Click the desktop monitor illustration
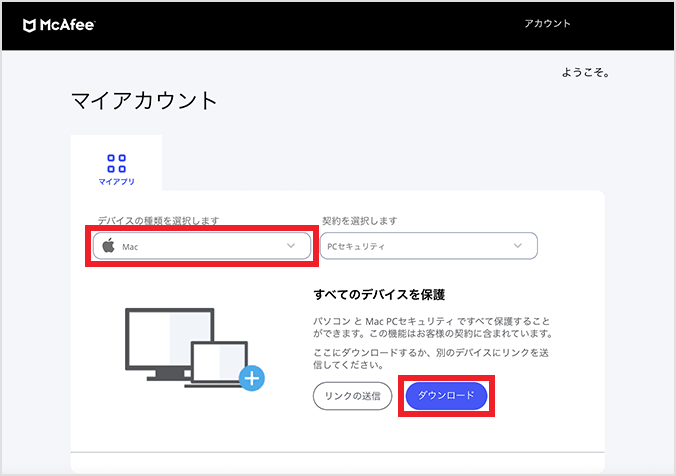 tap(169, 344)
